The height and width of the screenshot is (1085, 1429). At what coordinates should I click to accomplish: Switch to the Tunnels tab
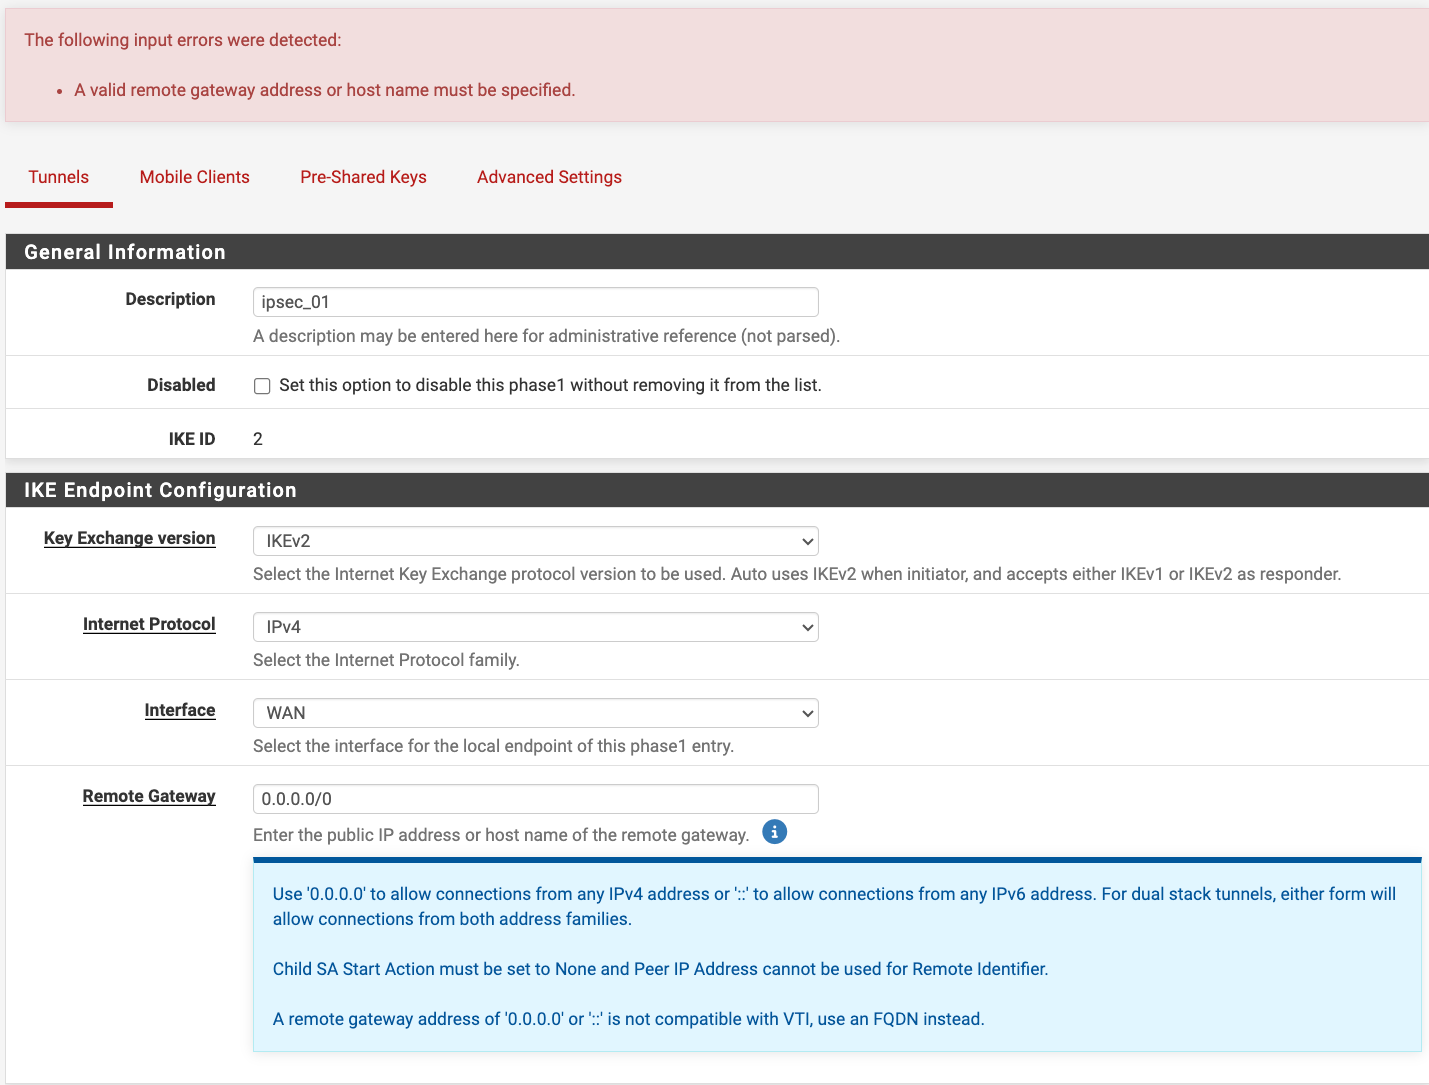(59, 177)
